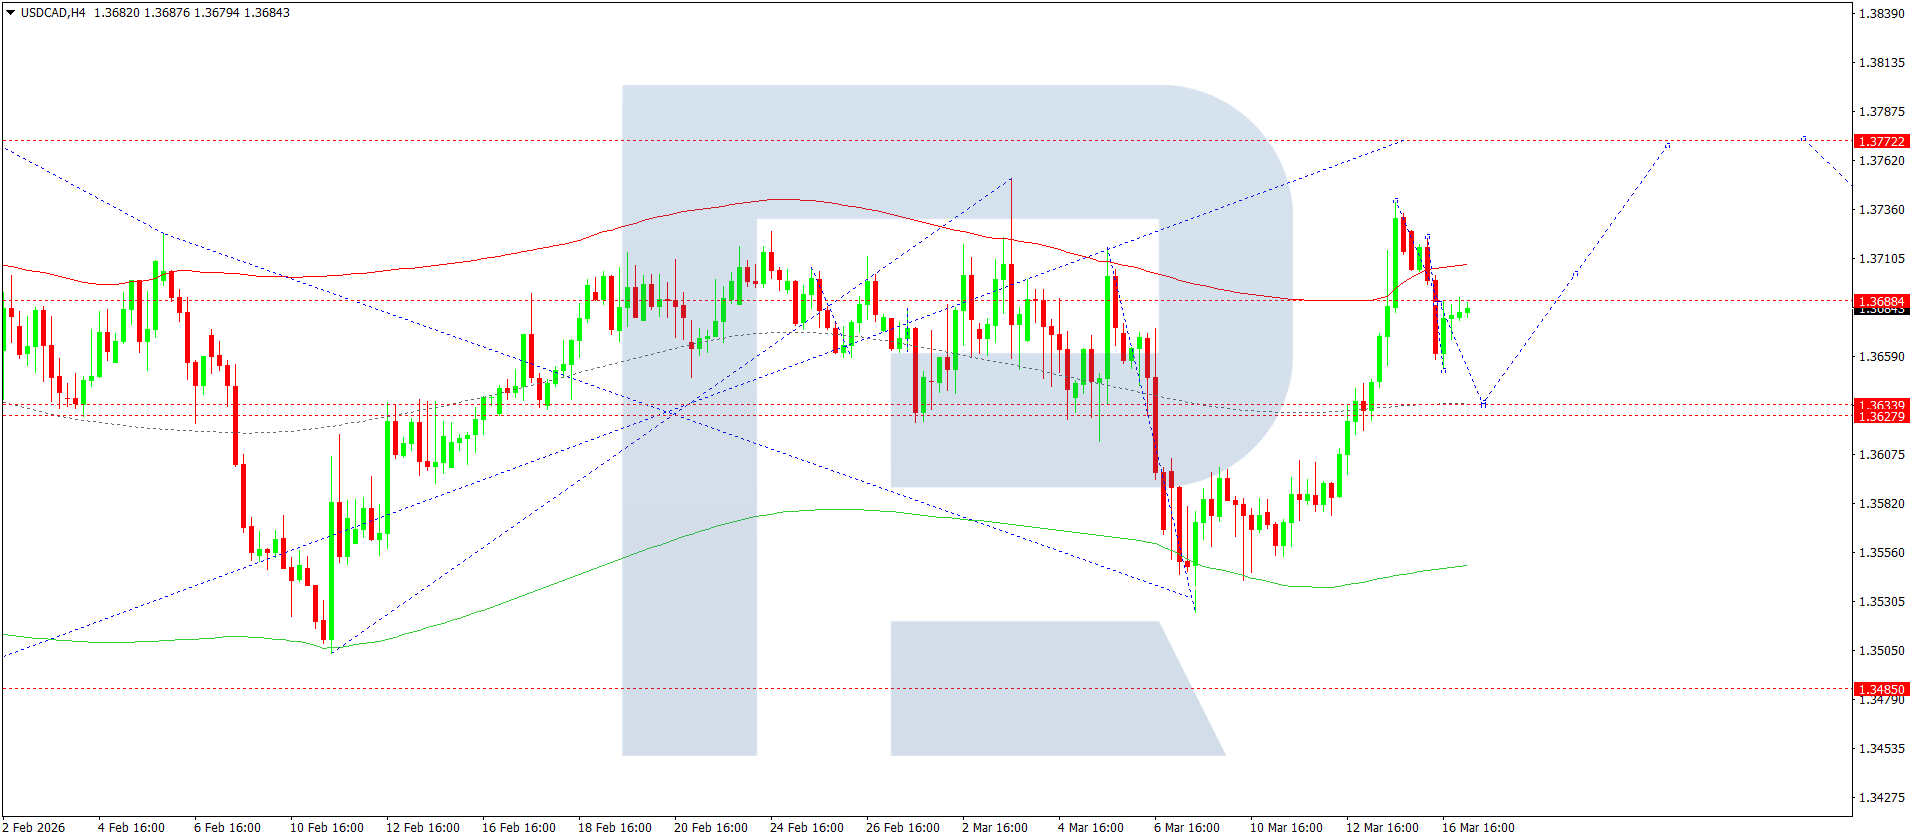This screenshot has height=840, width=1916.
Task: Click the OHLC quote values in header
Action: coord(191,13)
